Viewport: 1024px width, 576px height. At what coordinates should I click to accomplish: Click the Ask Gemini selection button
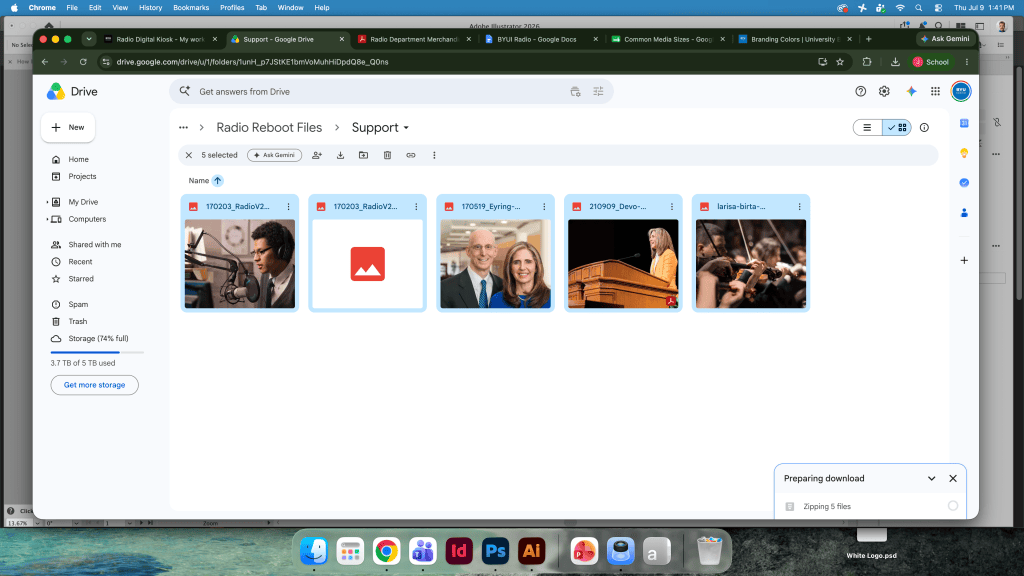coord(274,155)
